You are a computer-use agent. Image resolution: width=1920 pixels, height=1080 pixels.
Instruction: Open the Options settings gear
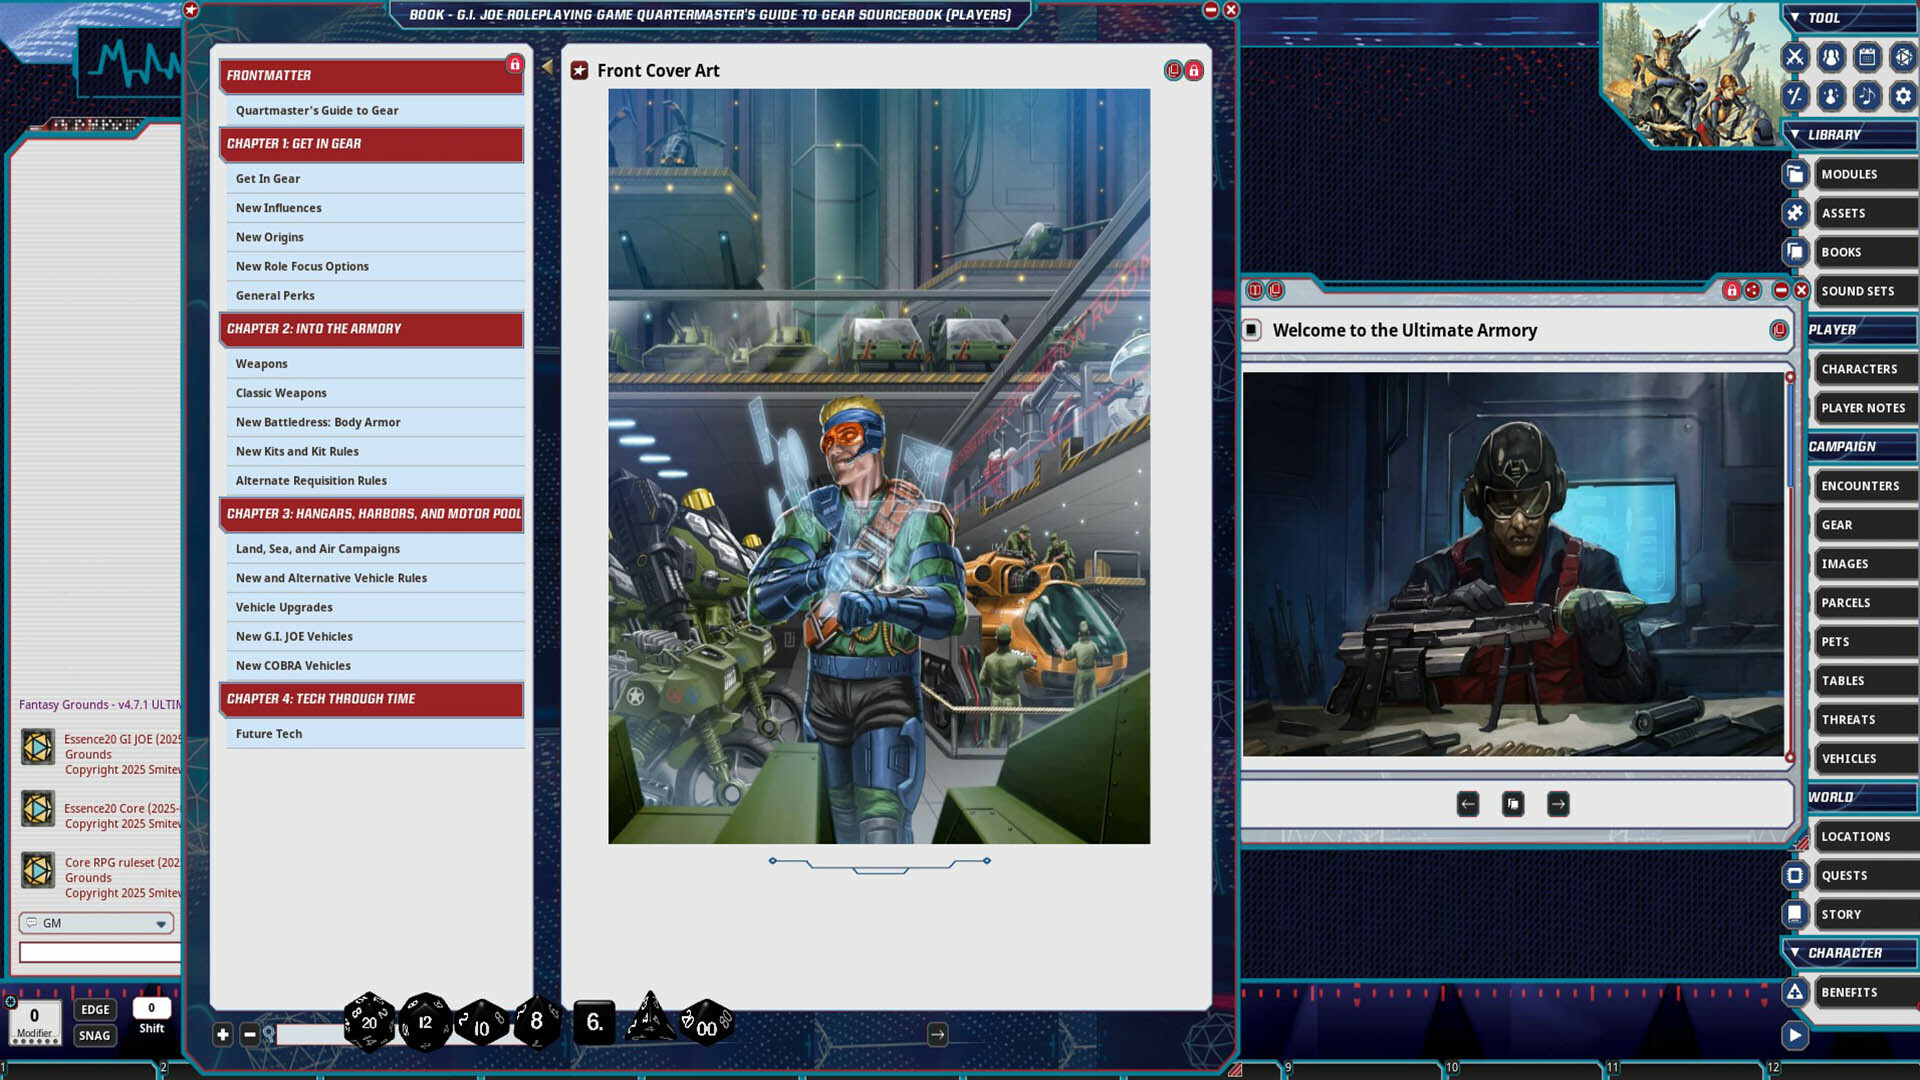pos(1903,96)
